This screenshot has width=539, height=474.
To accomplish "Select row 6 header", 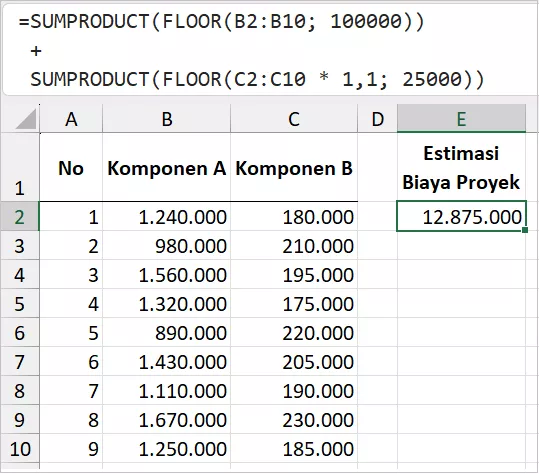I will (x=20, y=332).
